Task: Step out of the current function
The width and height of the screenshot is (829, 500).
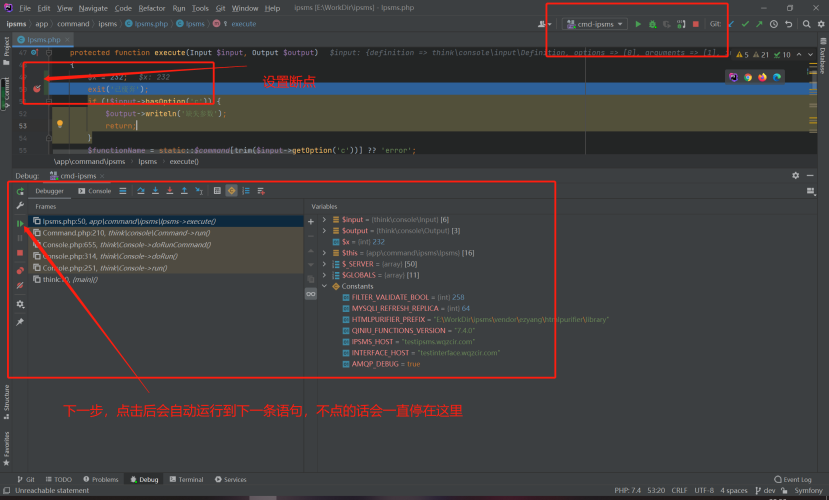Action: [184, 191]
